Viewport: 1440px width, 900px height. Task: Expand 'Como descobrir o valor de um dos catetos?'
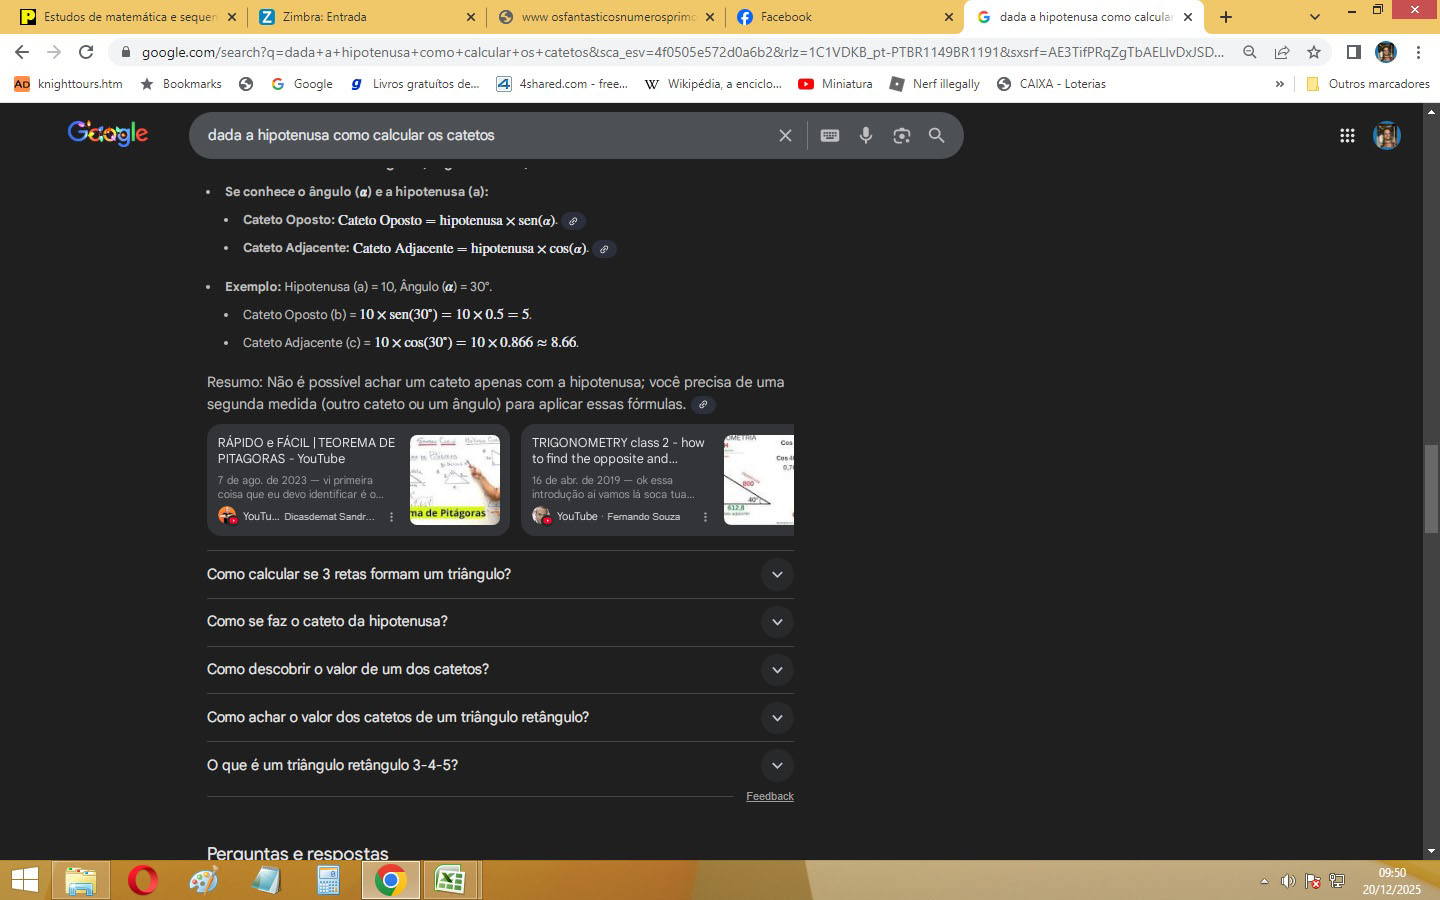[x=777, y=670]
